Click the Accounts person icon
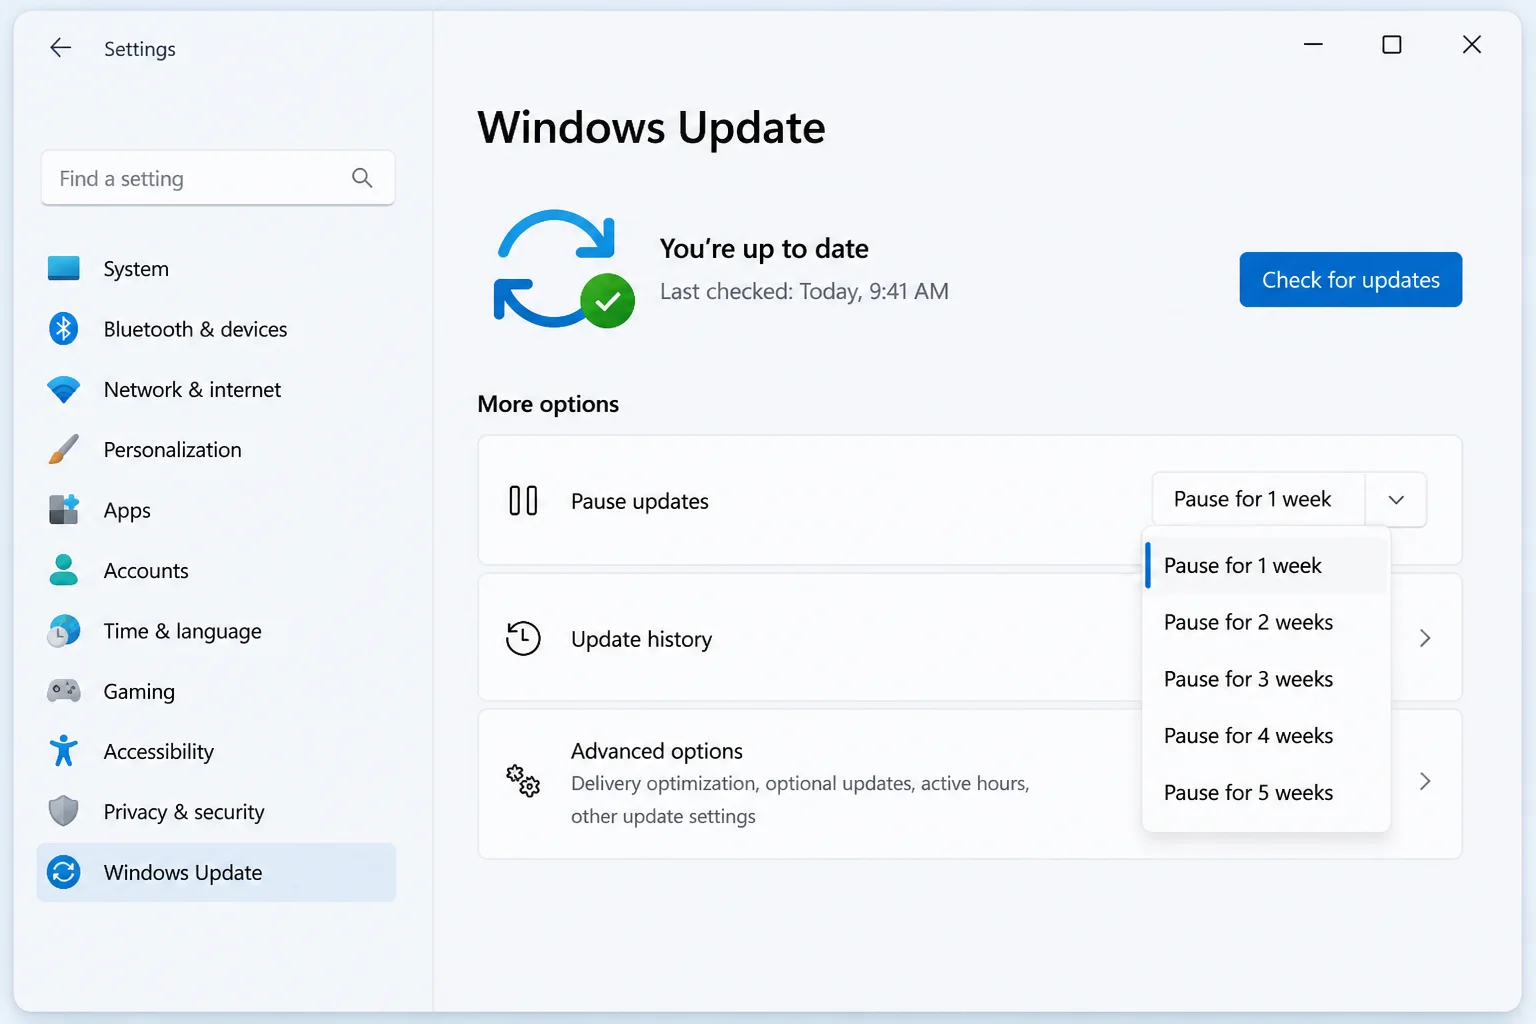 pos(64,570)
